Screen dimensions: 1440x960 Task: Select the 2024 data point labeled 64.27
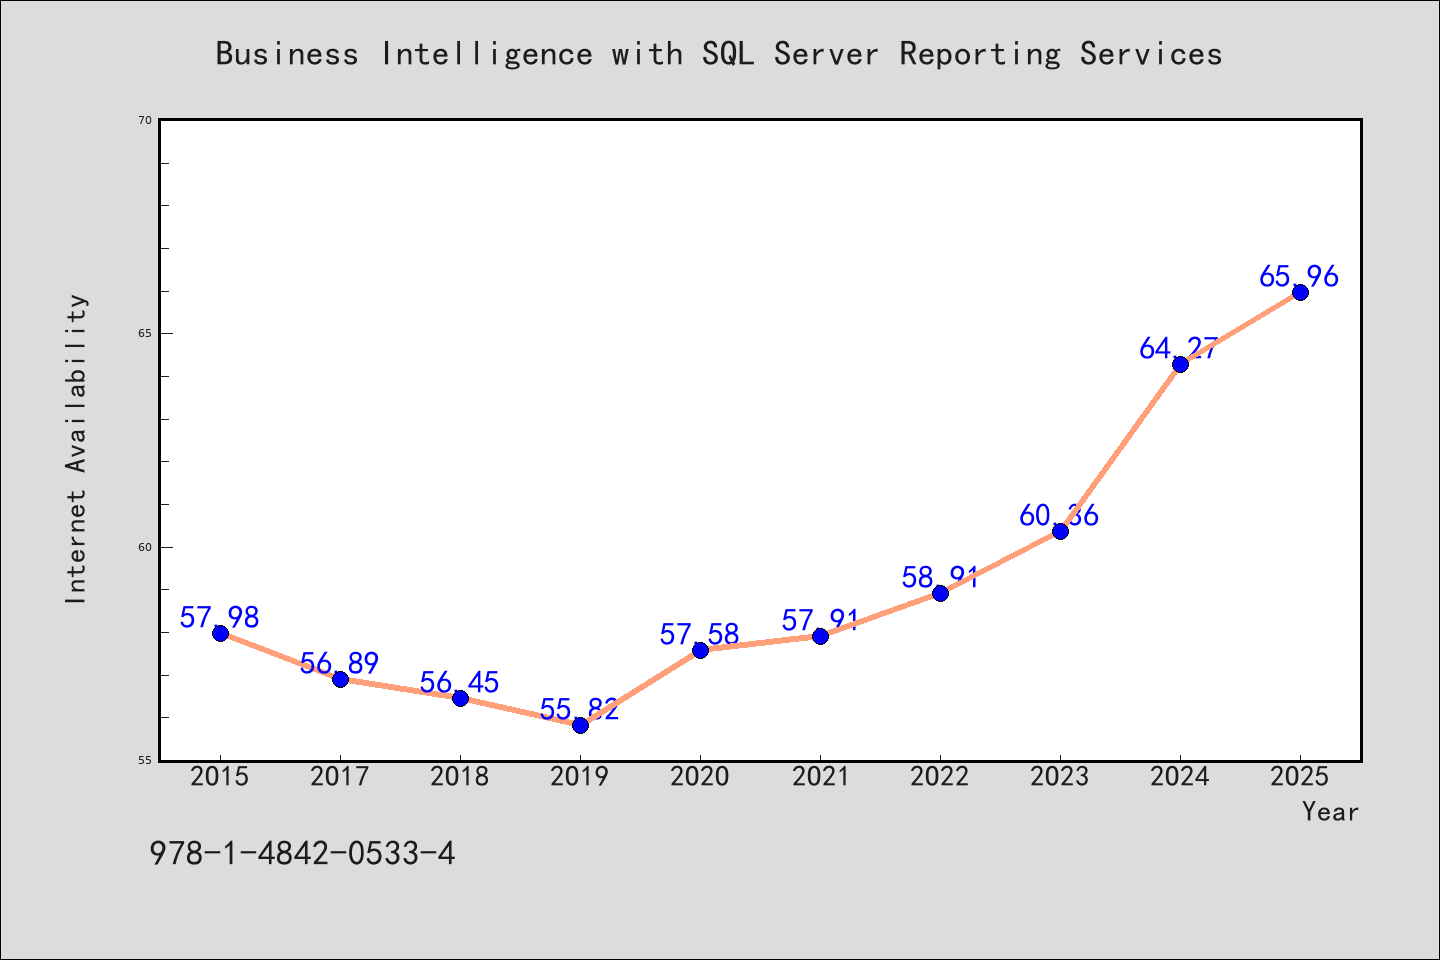pyautogui.click(x=1180, y=364)
